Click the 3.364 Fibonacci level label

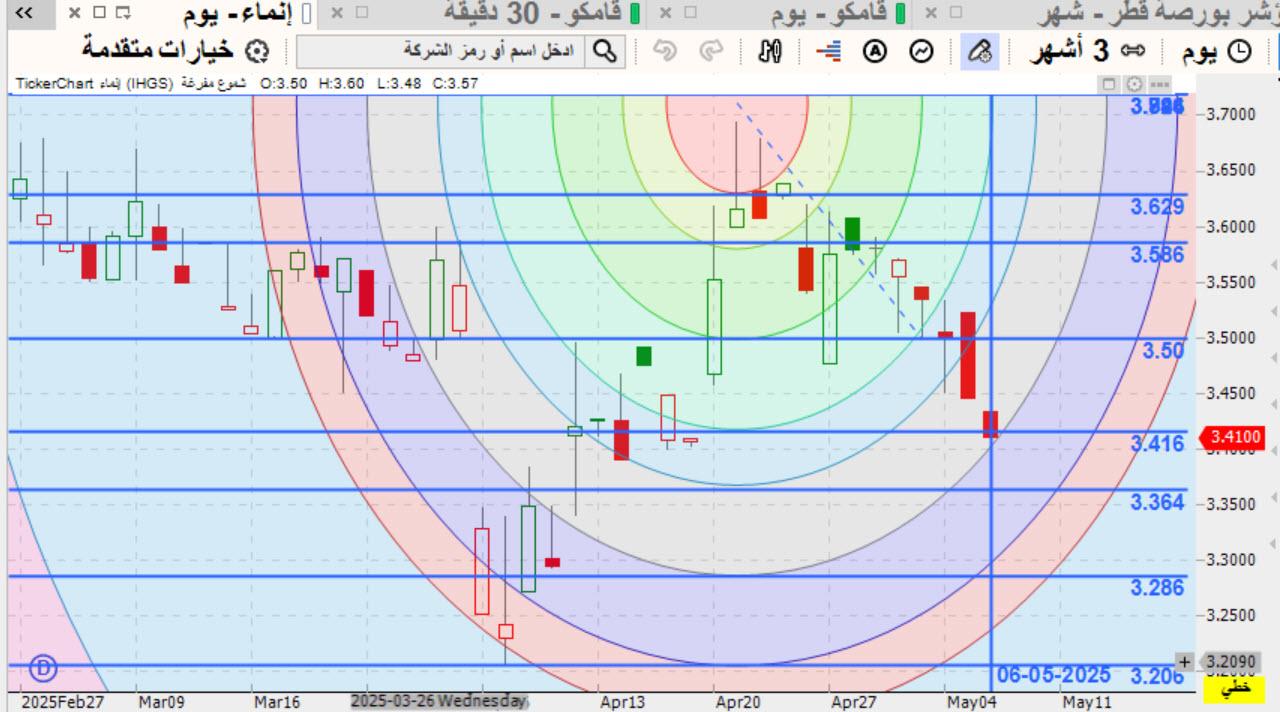point(1157,502)
